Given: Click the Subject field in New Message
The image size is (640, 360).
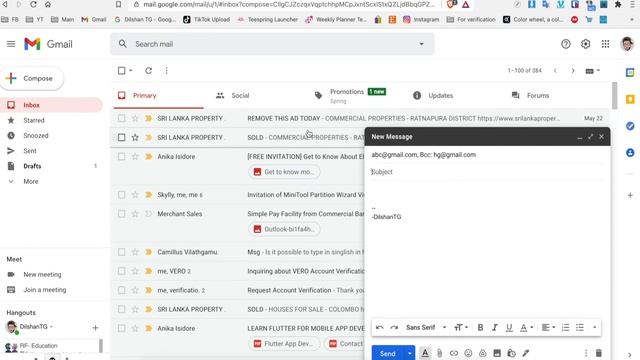Looking at the screenshot, I should pos(487,172).
